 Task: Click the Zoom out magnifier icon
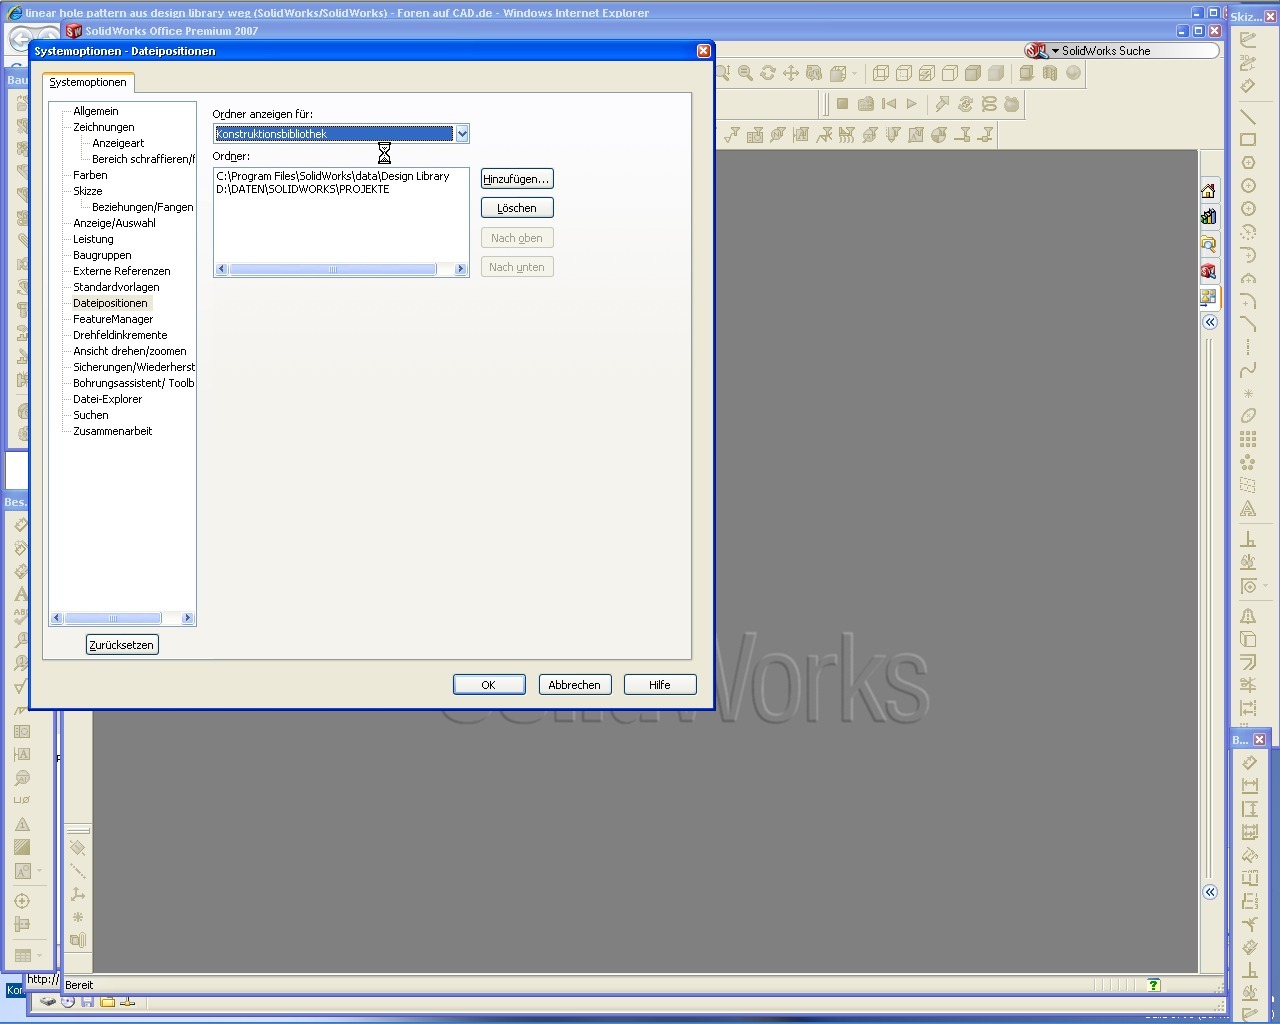[x=745, y=73]
